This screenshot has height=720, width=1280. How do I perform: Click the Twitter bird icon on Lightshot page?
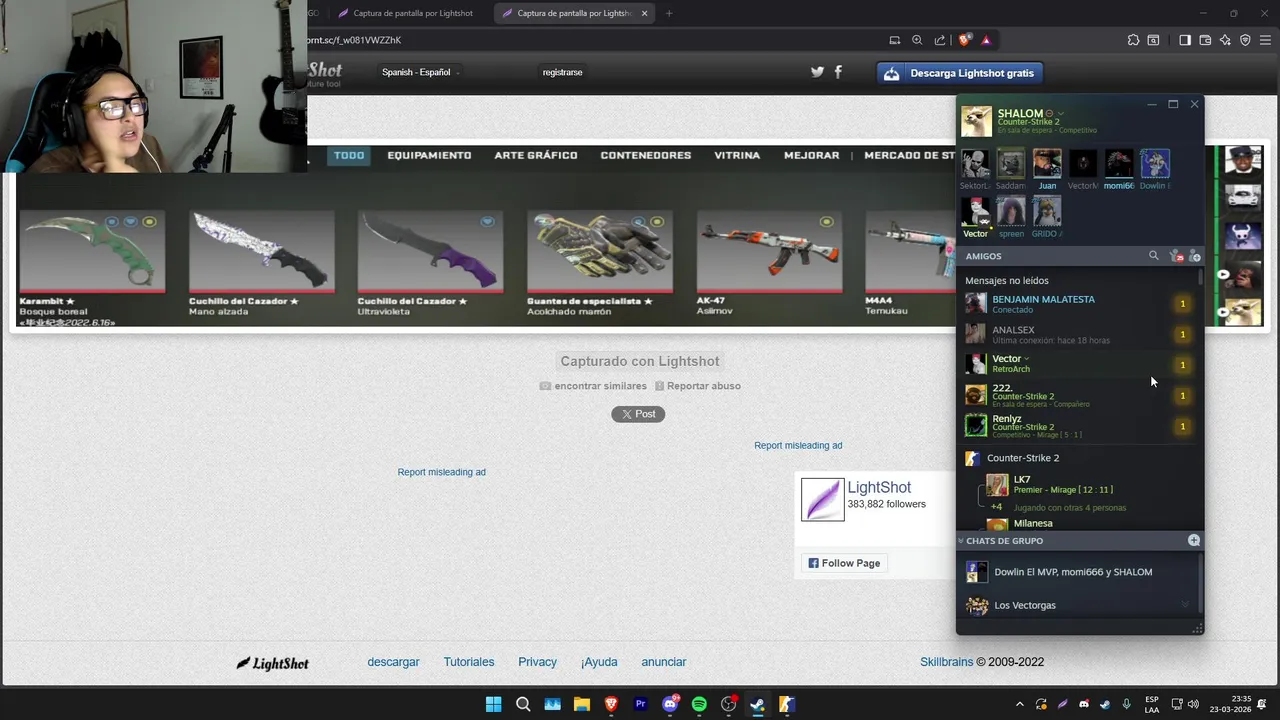click(817, 72)
